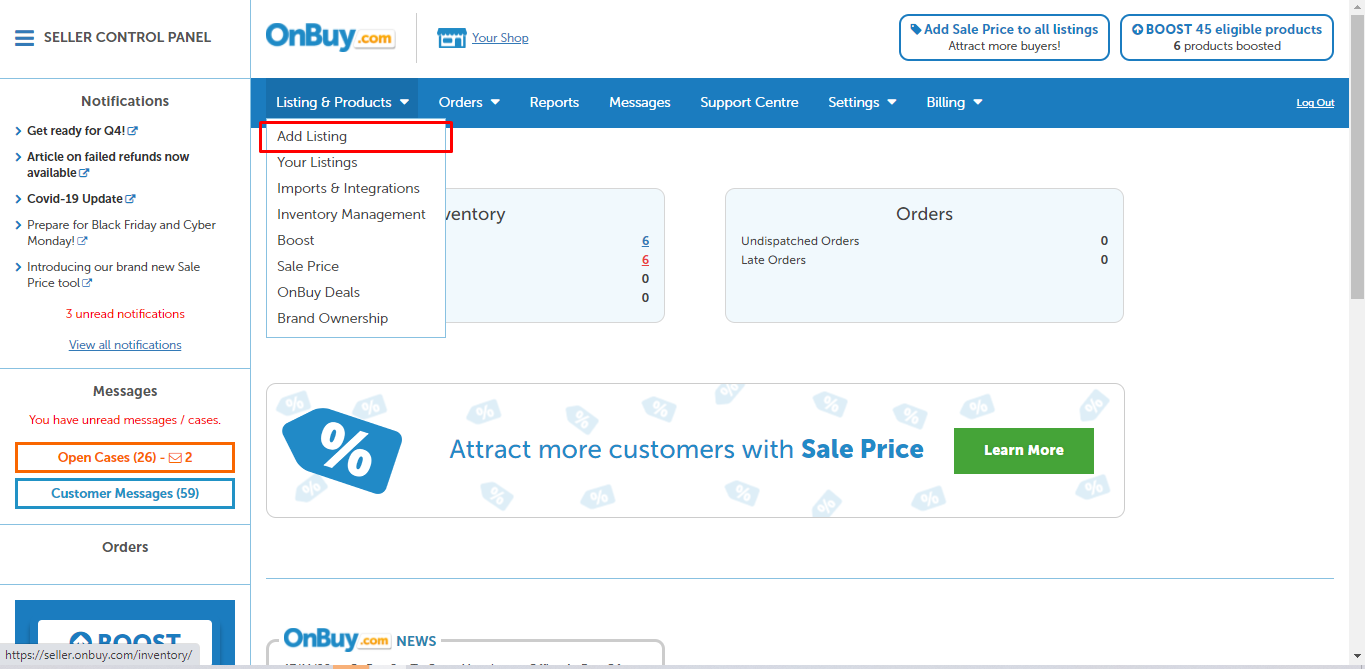The width and height of the screenshot is (1365, 669).
Task: Expand the Listing & Products dropdown arrow
Action: pyautogui.click(x=404, y=102)
